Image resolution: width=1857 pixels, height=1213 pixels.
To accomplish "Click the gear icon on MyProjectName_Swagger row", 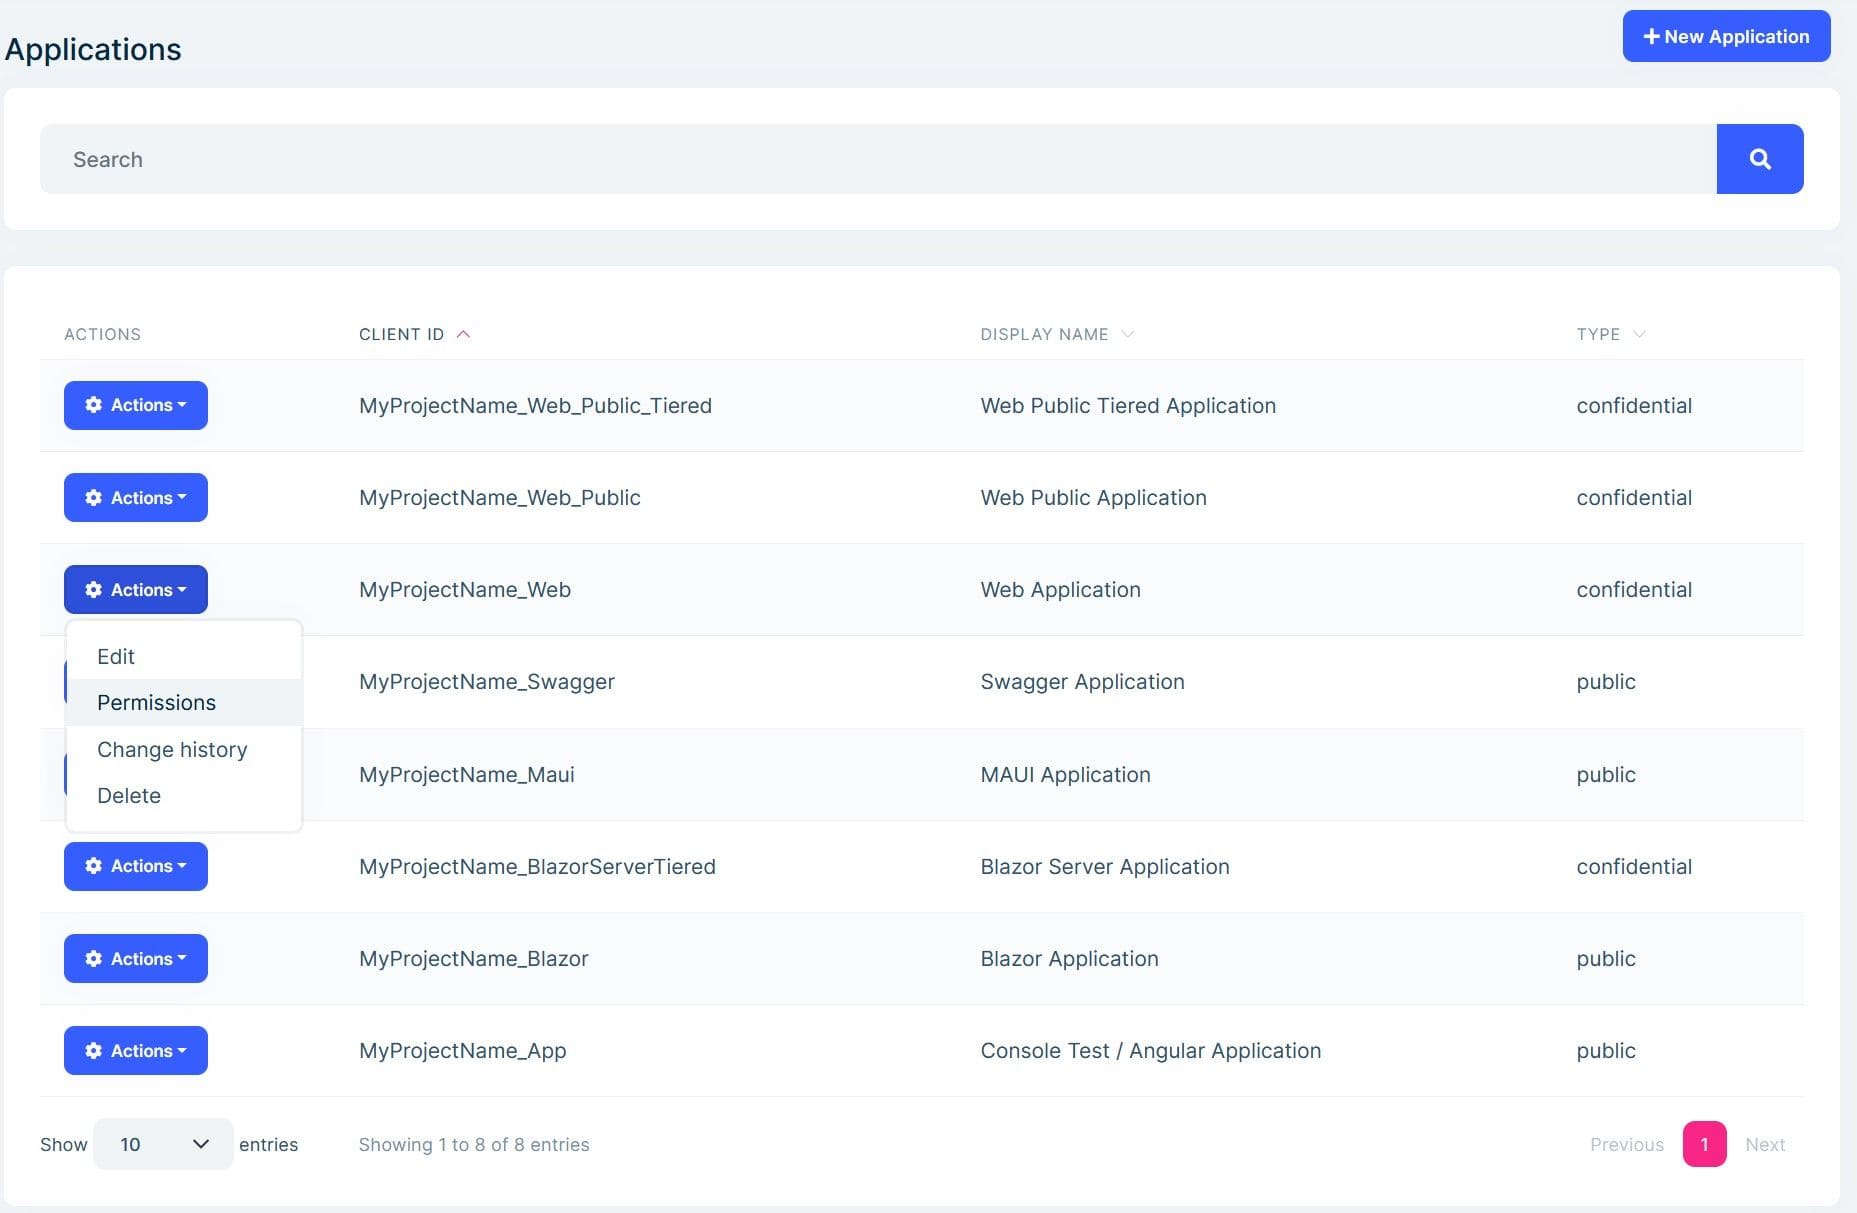I will [94, 681].
